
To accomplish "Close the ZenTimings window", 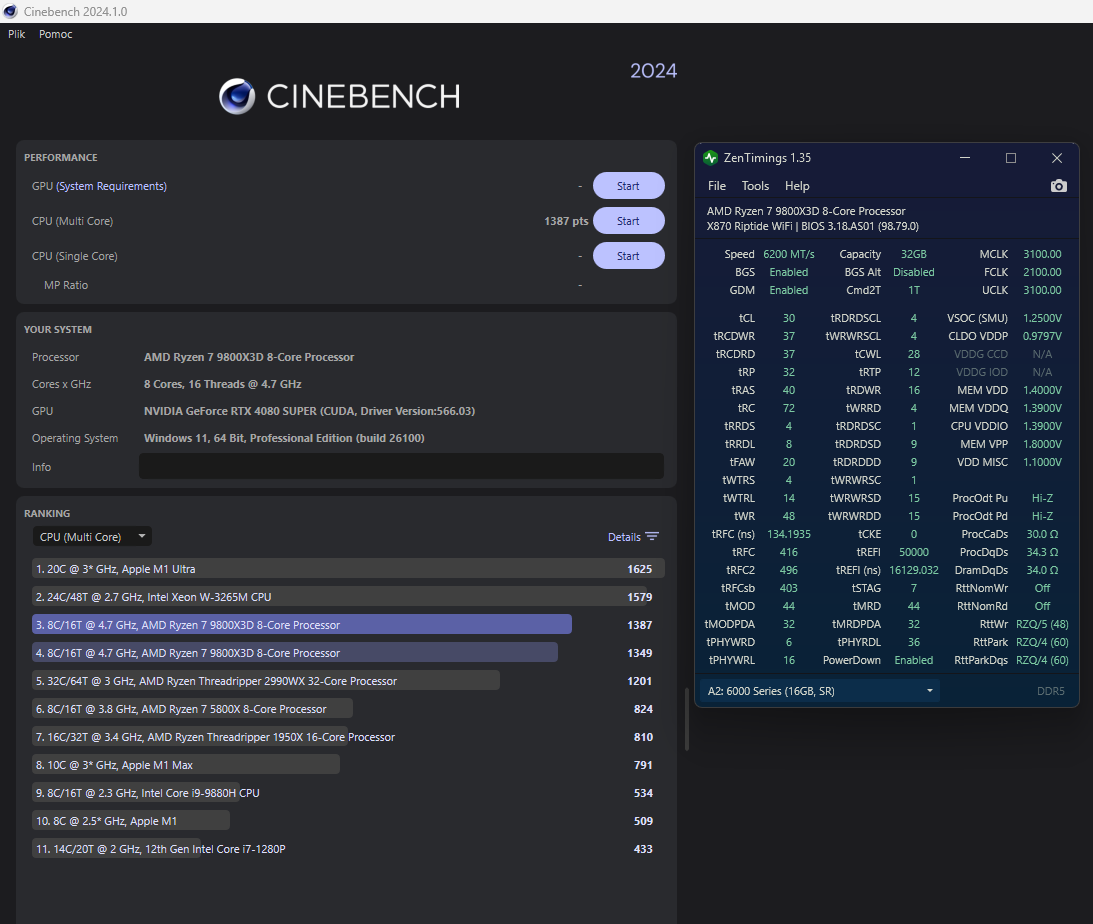I will click(1057, 158).
